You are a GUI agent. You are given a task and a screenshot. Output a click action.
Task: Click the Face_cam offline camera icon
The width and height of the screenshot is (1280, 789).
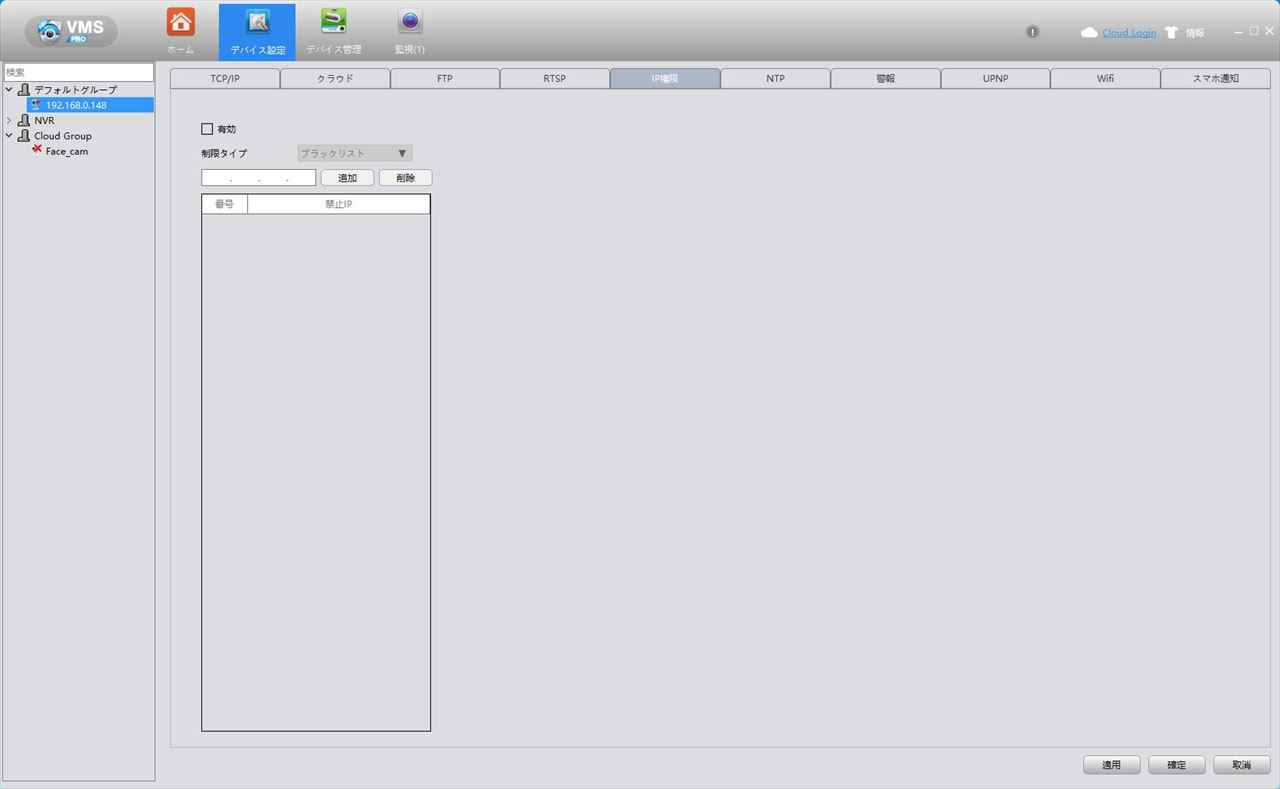pyautogui.click(x=37, y=150)
